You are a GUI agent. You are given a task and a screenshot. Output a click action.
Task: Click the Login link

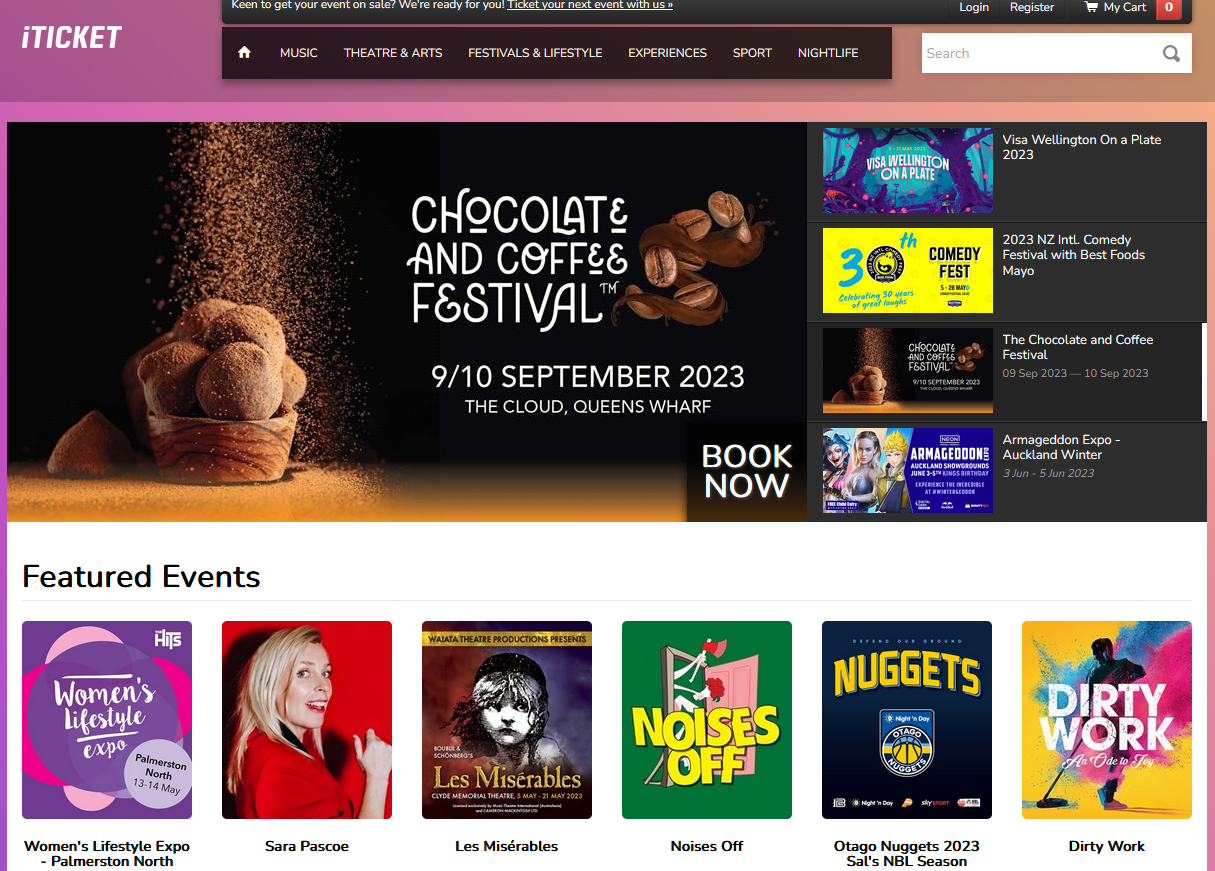pyautogui.click(x=974, y=7)
